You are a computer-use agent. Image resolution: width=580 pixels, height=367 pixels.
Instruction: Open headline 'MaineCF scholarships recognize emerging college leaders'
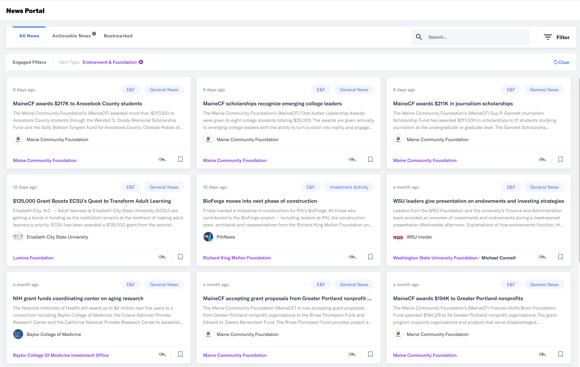coord(272,104)
